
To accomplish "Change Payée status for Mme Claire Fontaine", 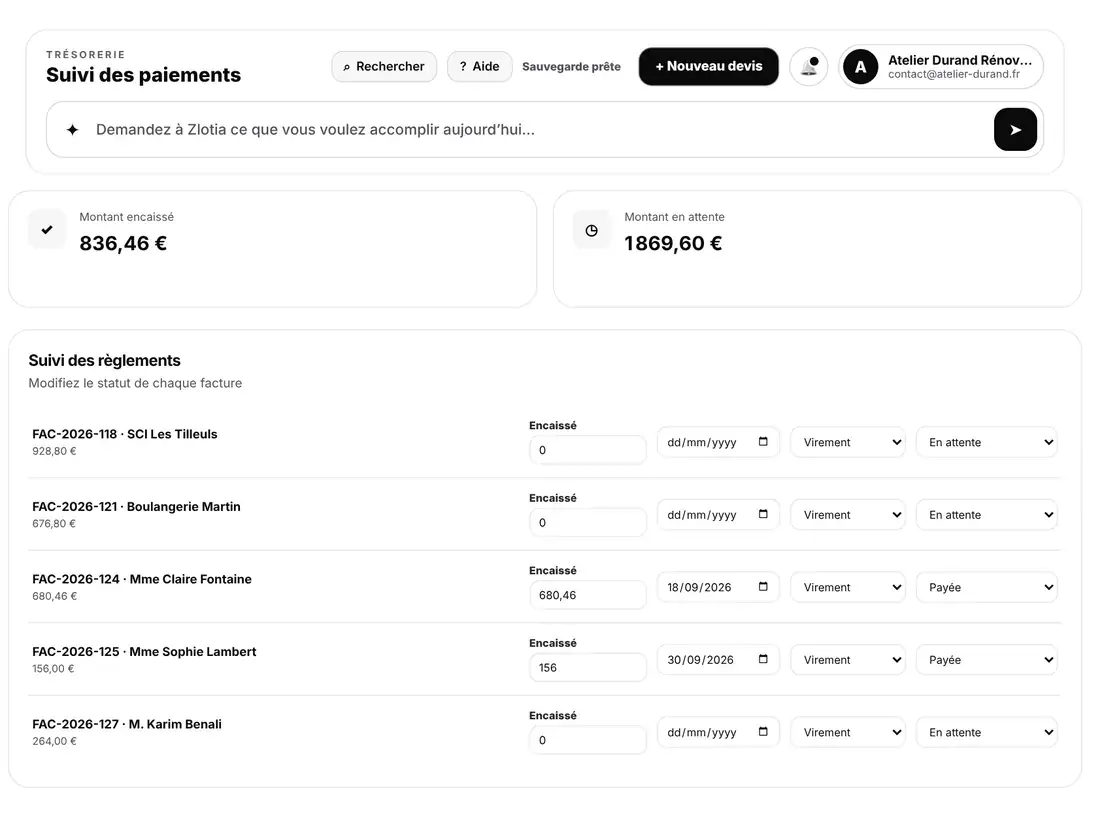I will [x=986, y=588].
